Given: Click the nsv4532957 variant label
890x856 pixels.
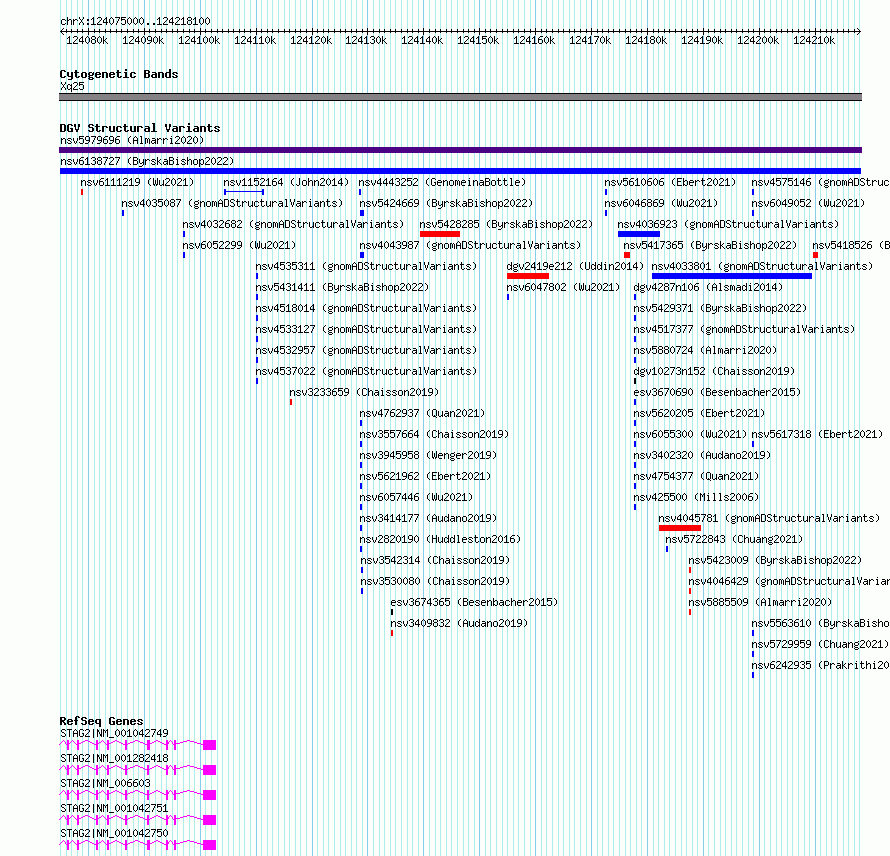Looking at the screenshot, I should [x=366, y=350].
